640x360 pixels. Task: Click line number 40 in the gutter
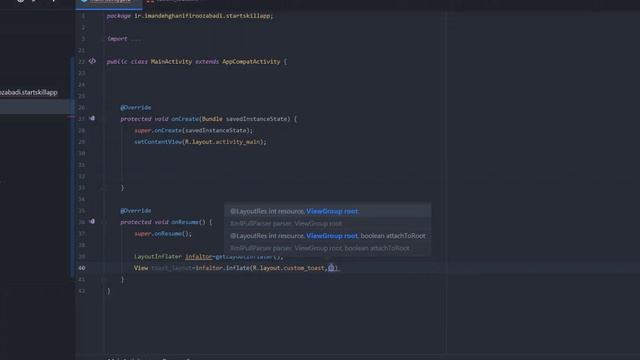(82, 268)
